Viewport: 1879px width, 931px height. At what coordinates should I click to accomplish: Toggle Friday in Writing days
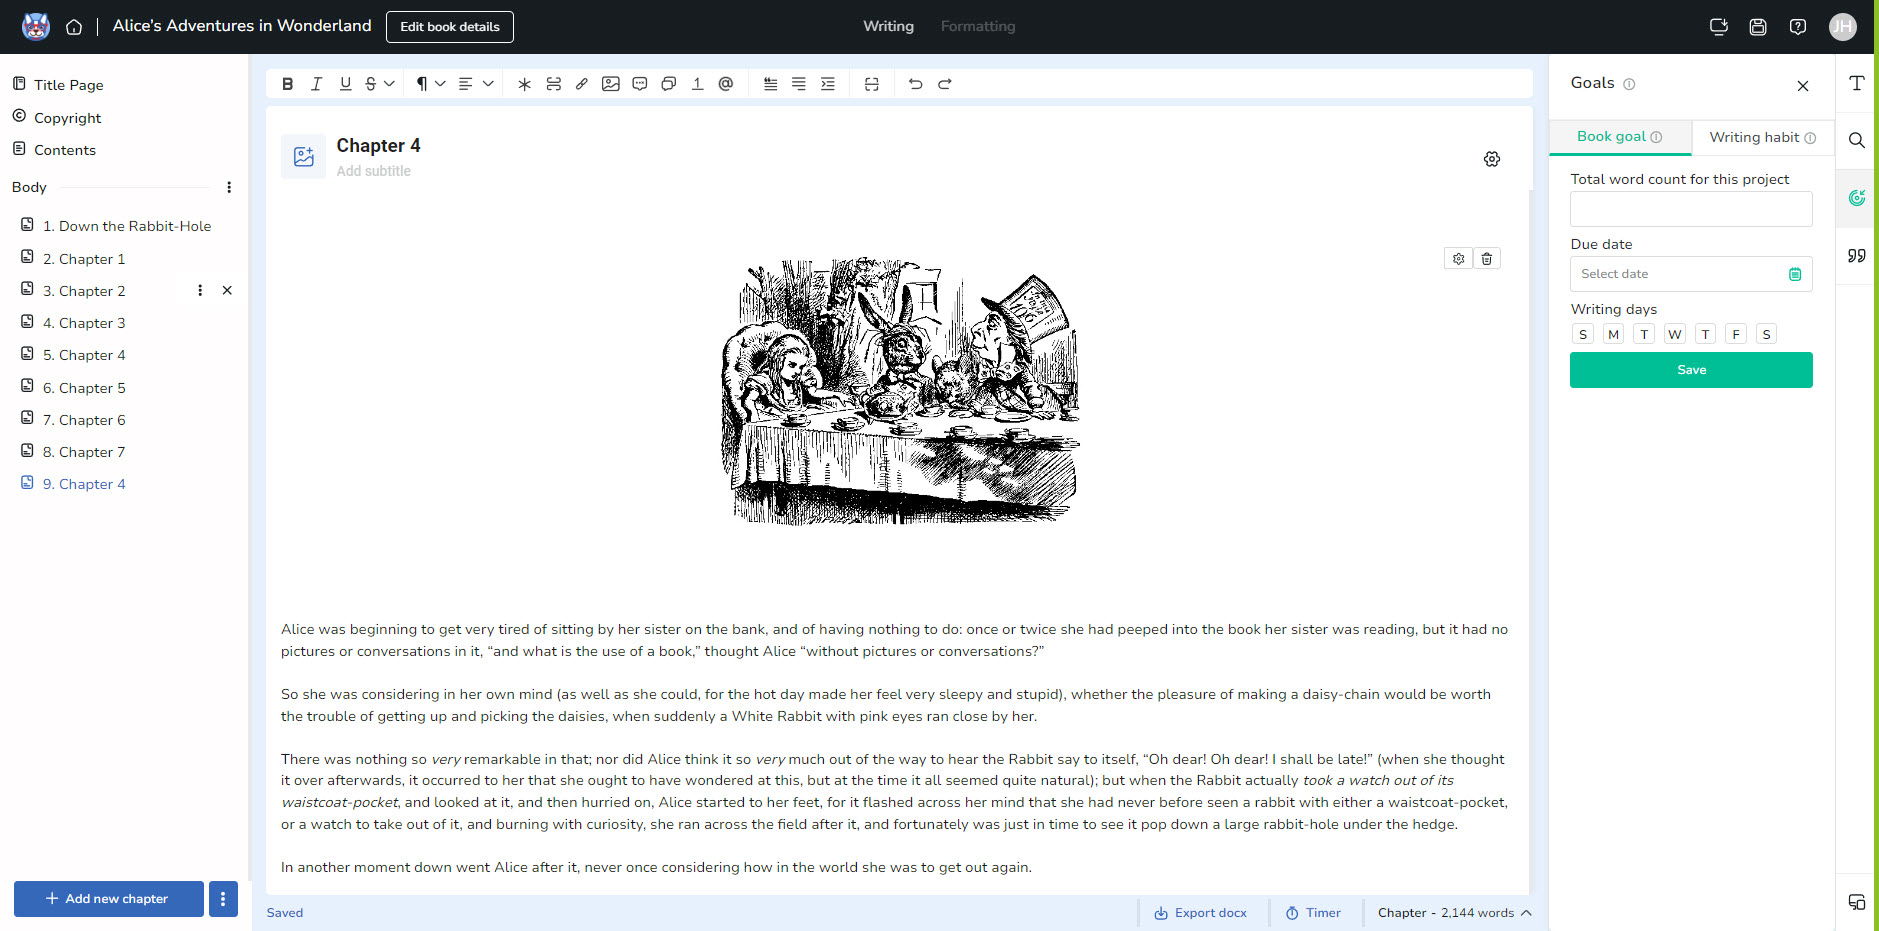click(1736, 334)
